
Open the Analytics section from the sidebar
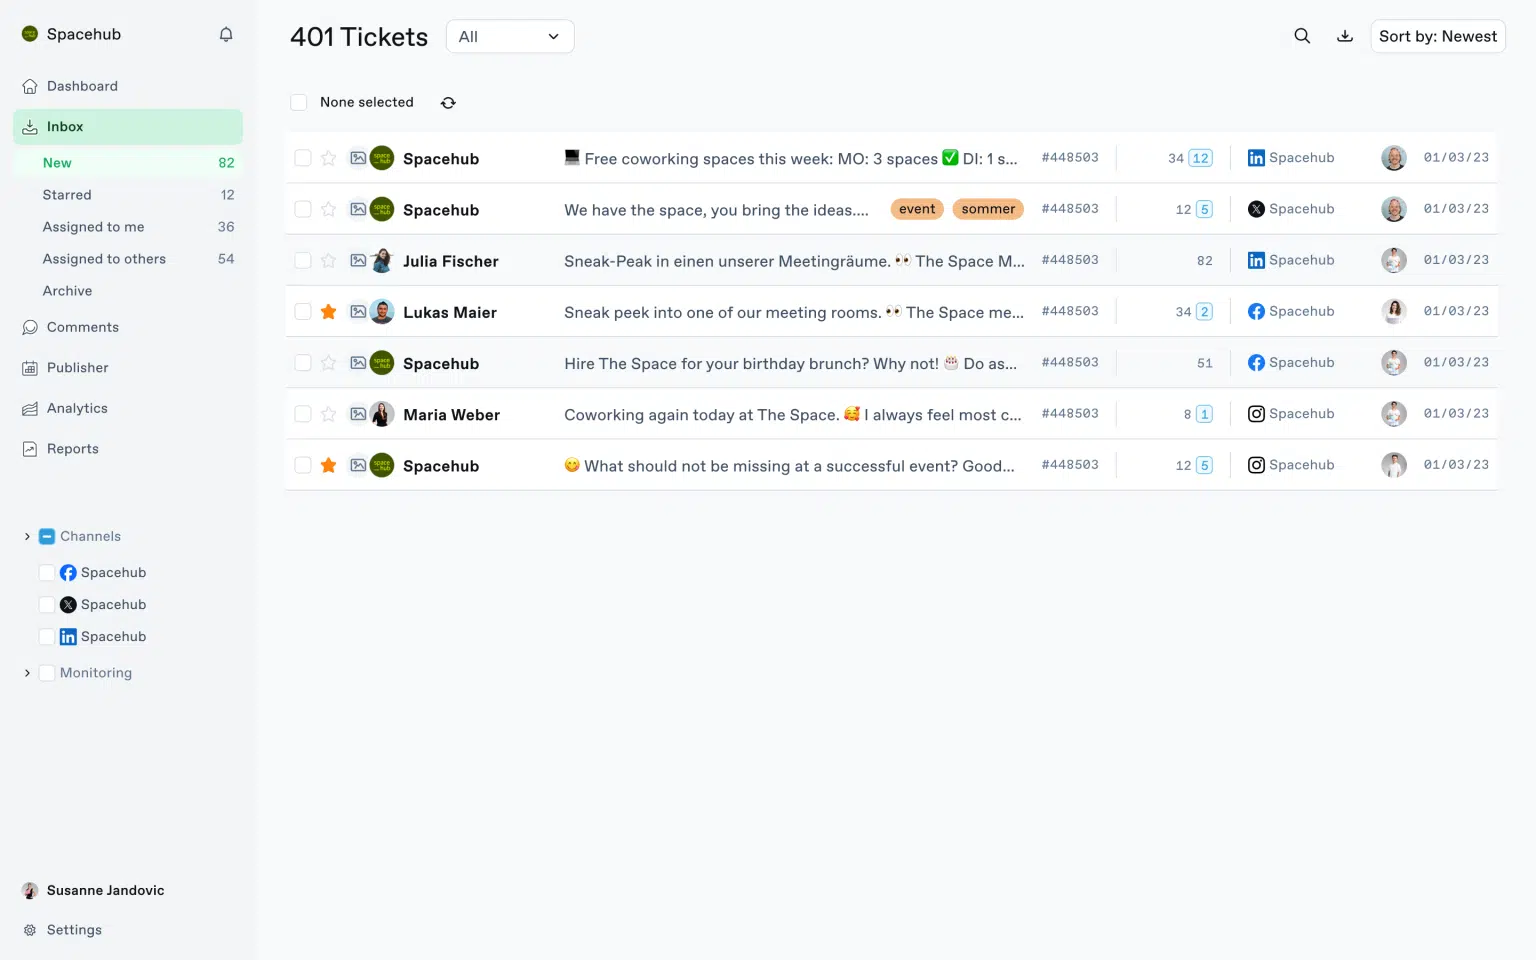[x=76, y=408]
